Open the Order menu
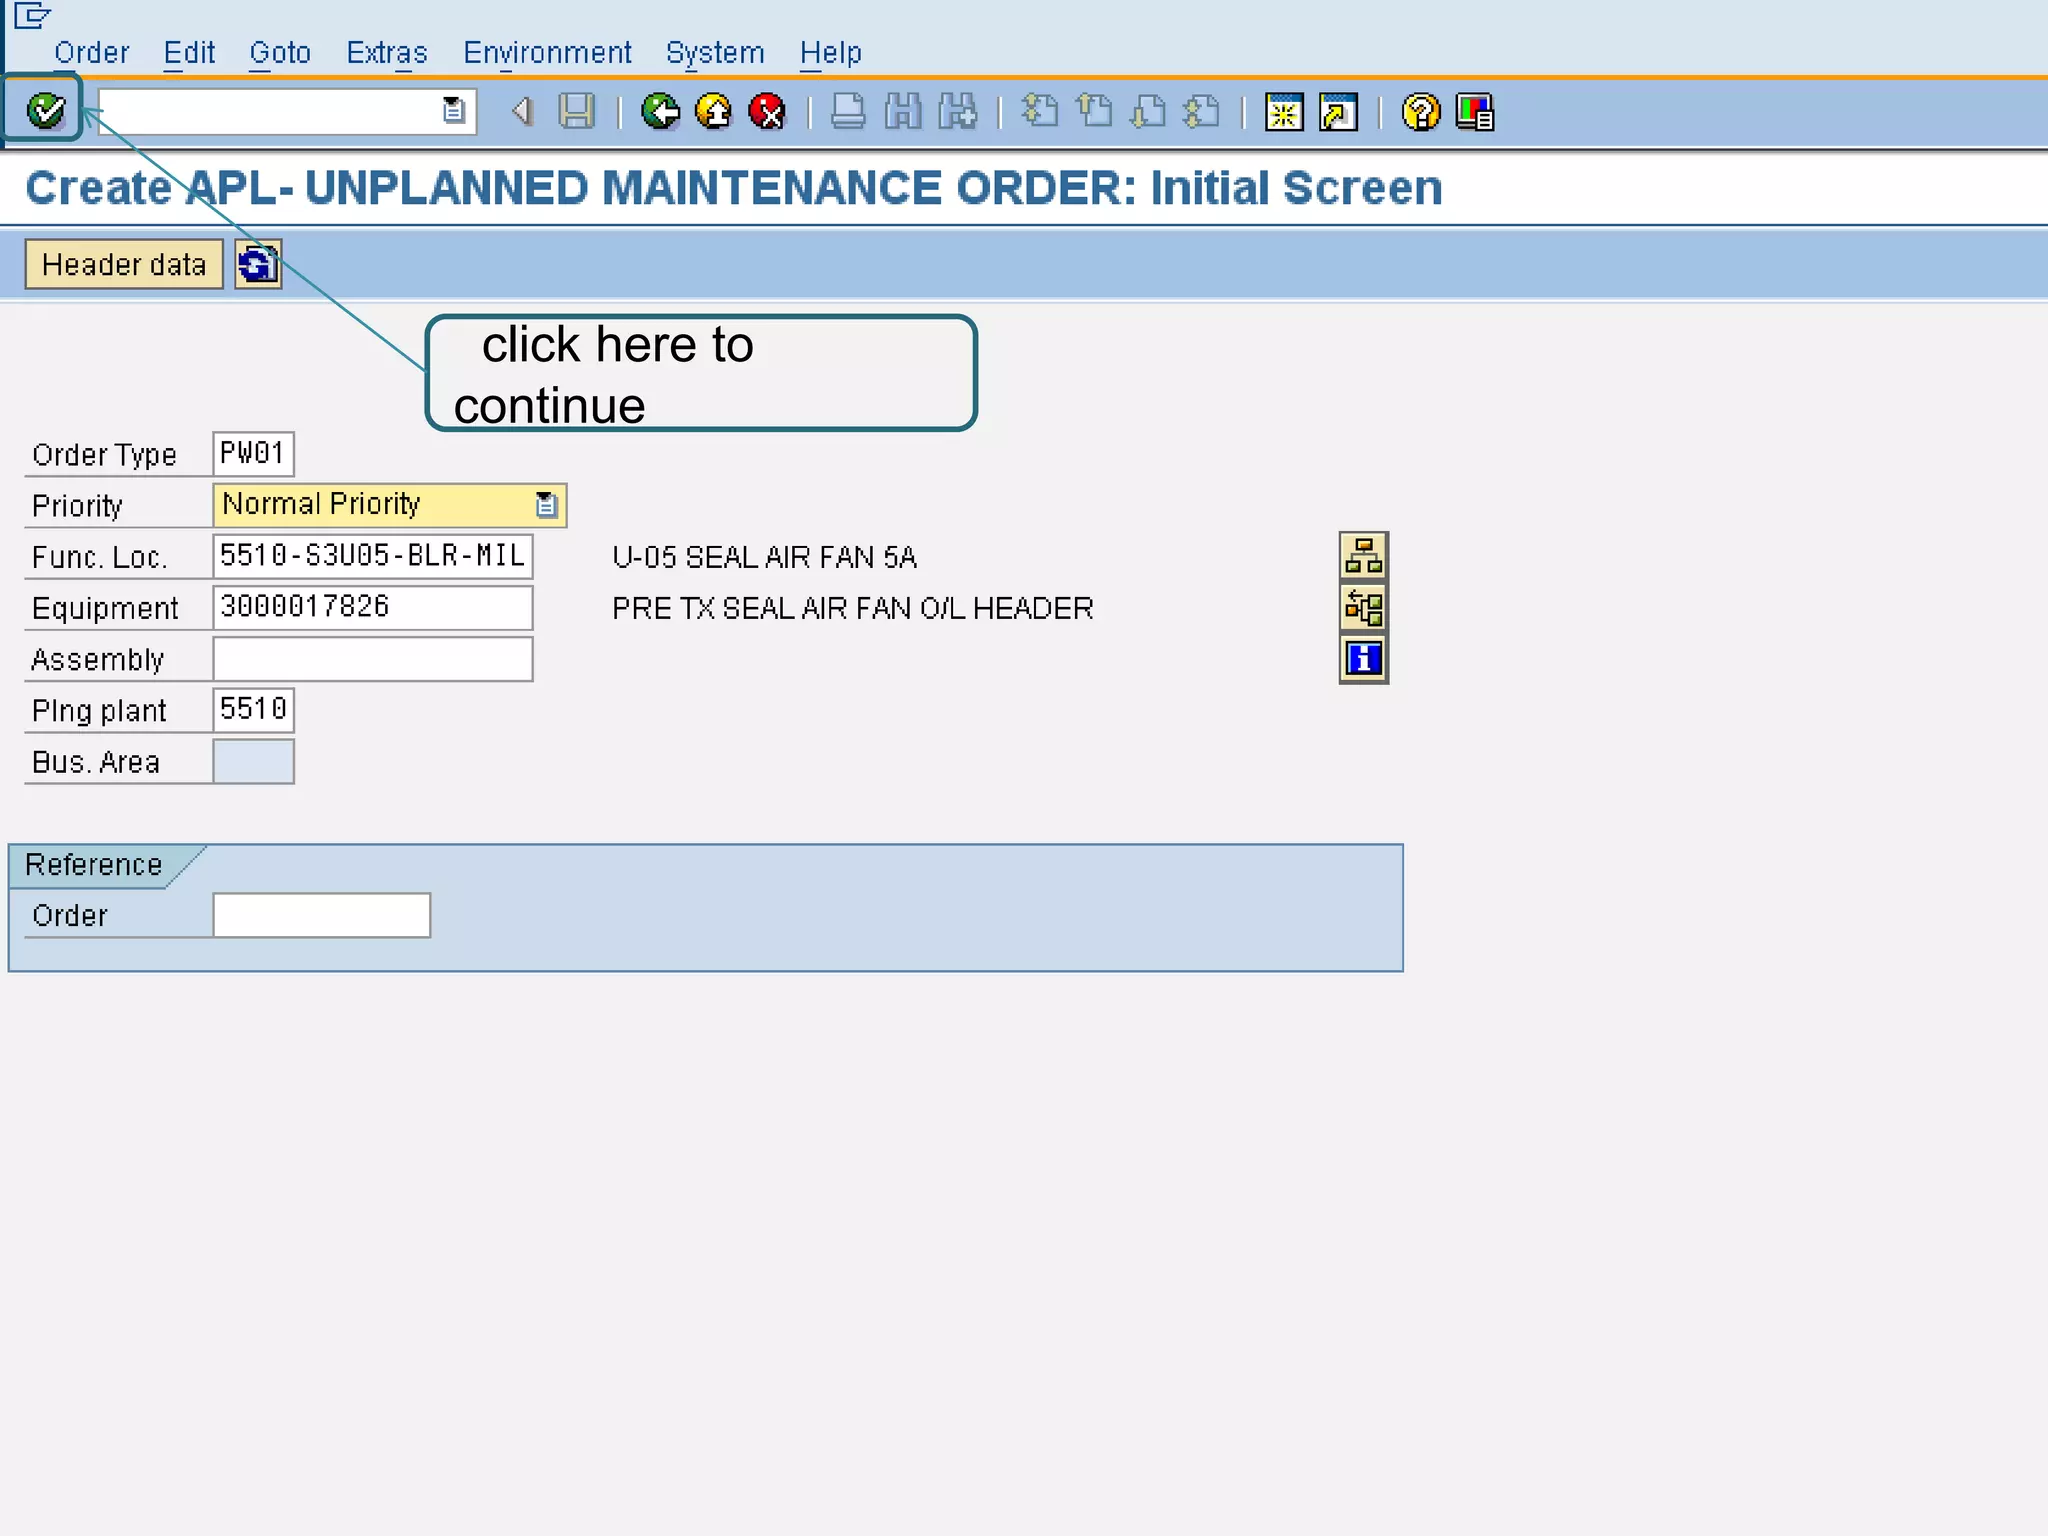This screenshot has width=2048, height=1536. pos(92,52)
